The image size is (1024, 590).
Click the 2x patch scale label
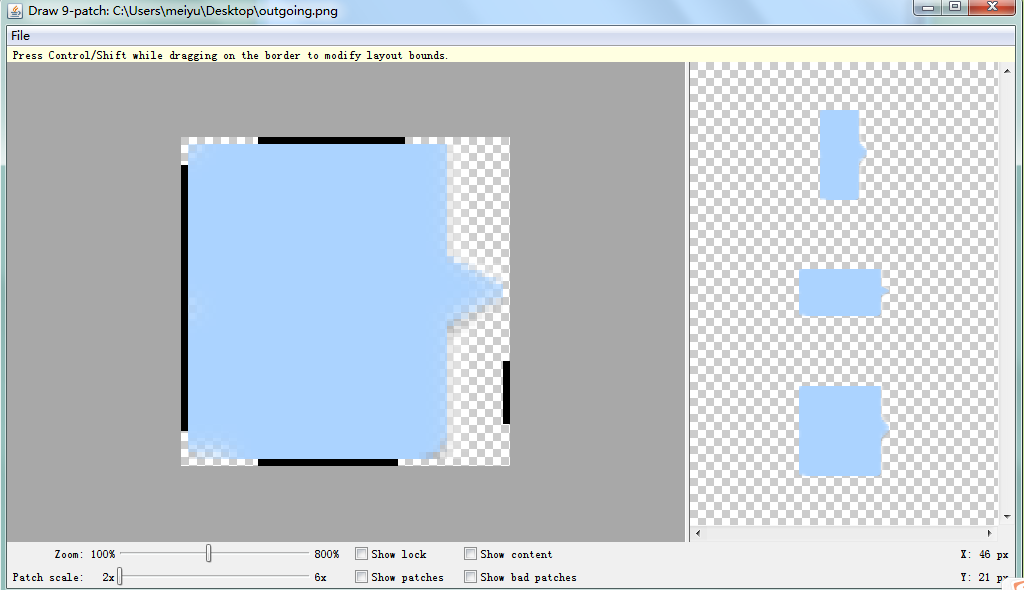pyautogui.click(x=108, y=577)
